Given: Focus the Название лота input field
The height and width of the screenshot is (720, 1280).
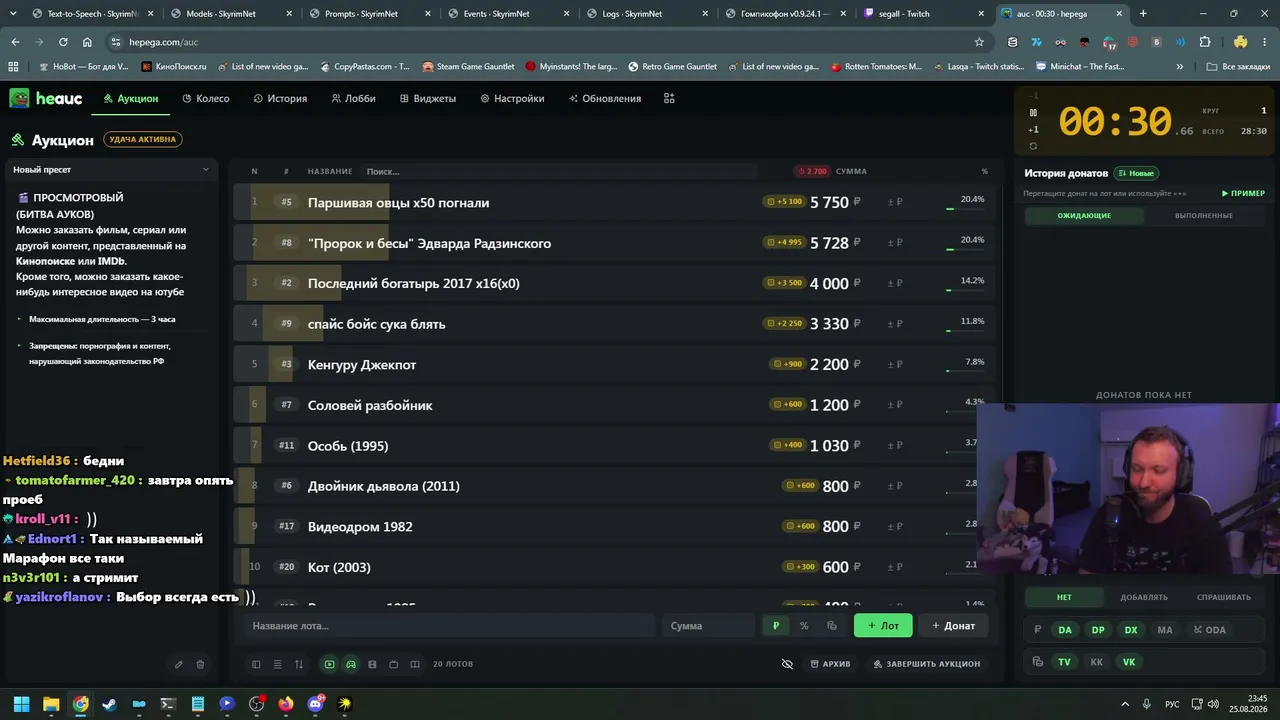Looking at the screenshot, I should coord(449,626).
